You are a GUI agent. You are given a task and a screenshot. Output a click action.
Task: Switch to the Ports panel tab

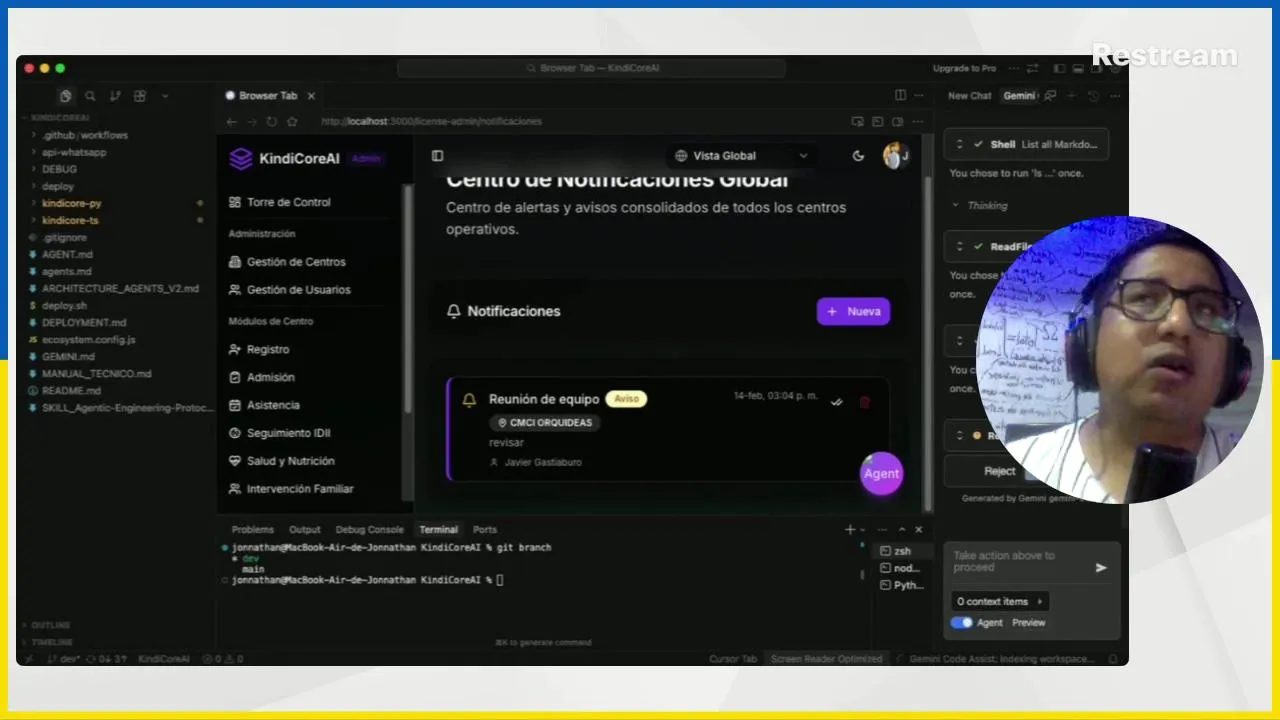tap(485, 530)
